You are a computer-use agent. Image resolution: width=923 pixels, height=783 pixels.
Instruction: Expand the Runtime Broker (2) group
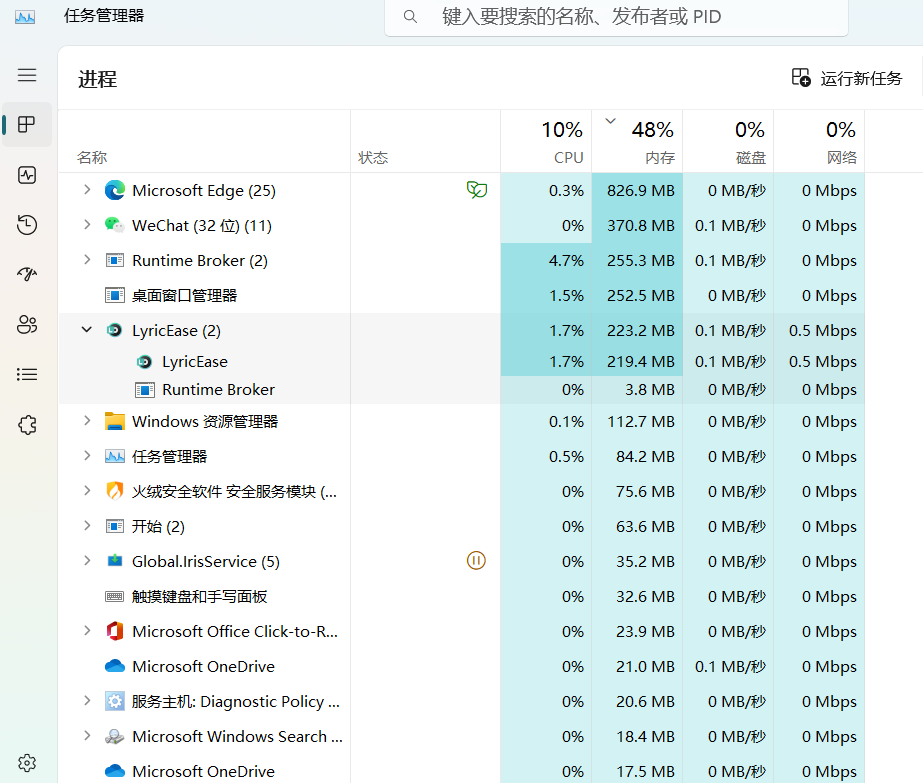click(x=87, y=260)
